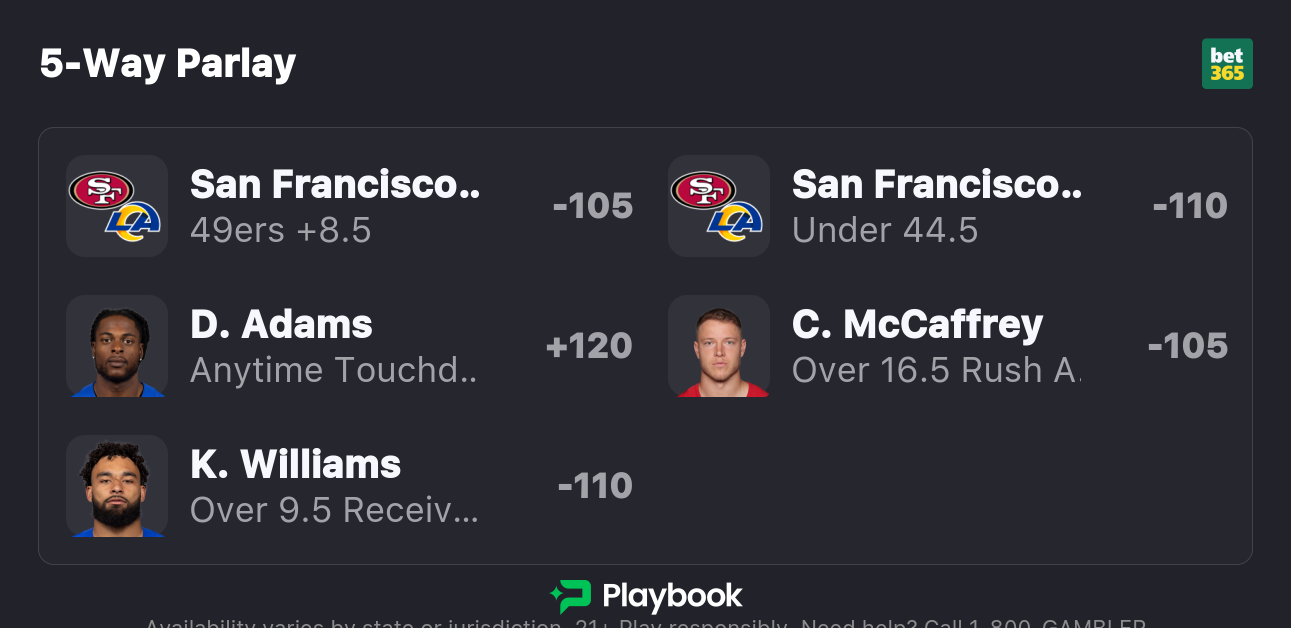1291x628 pixels.
Task: Click the -110 odds for K. Williams
Action: 595,486
